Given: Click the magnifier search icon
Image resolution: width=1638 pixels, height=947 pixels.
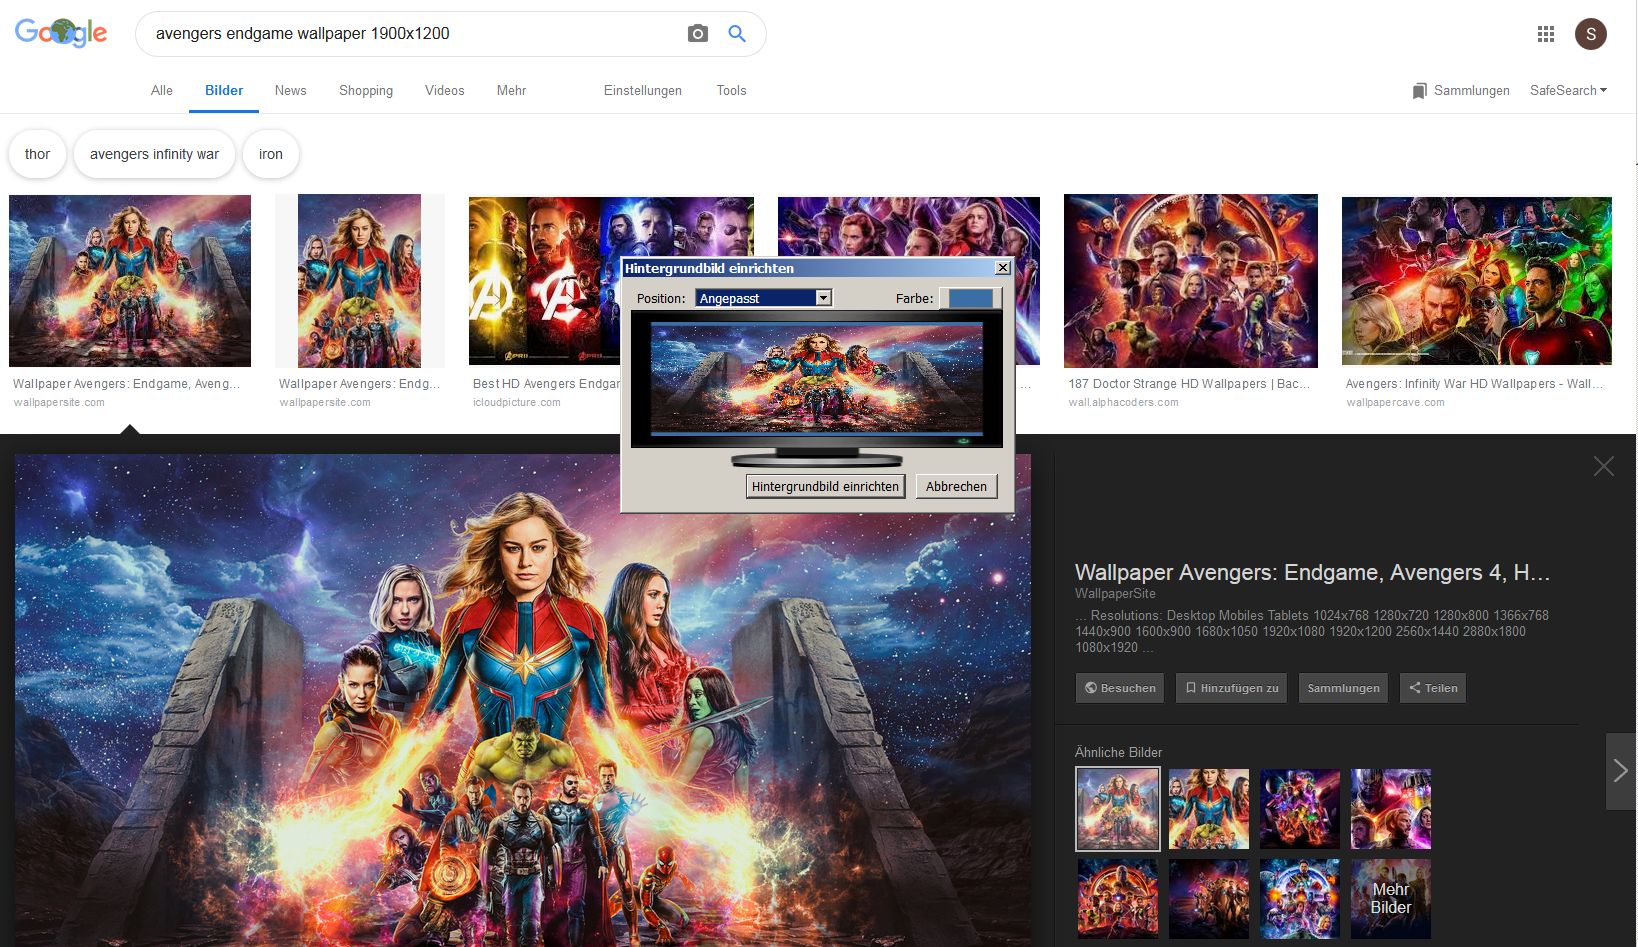Looking at the screenshot, I should (737, 34).
